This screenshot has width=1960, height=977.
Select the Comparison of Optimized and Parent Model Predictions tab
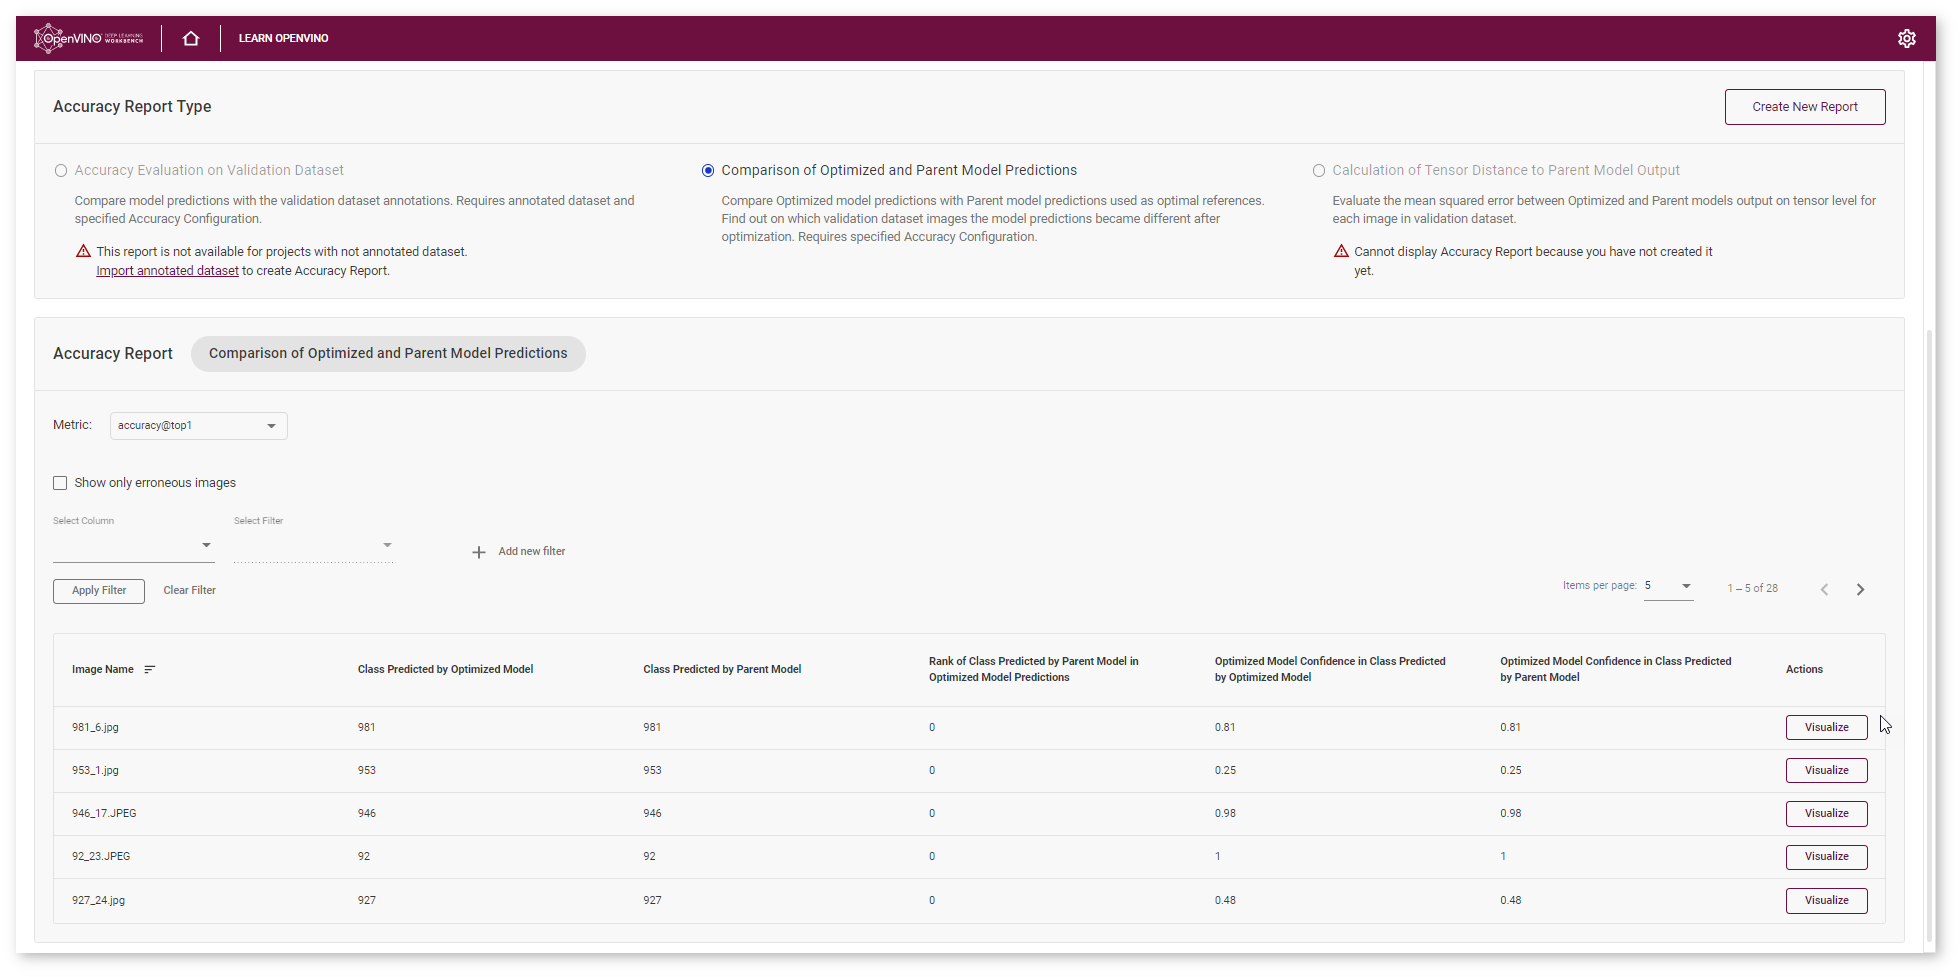click(388, 354)
